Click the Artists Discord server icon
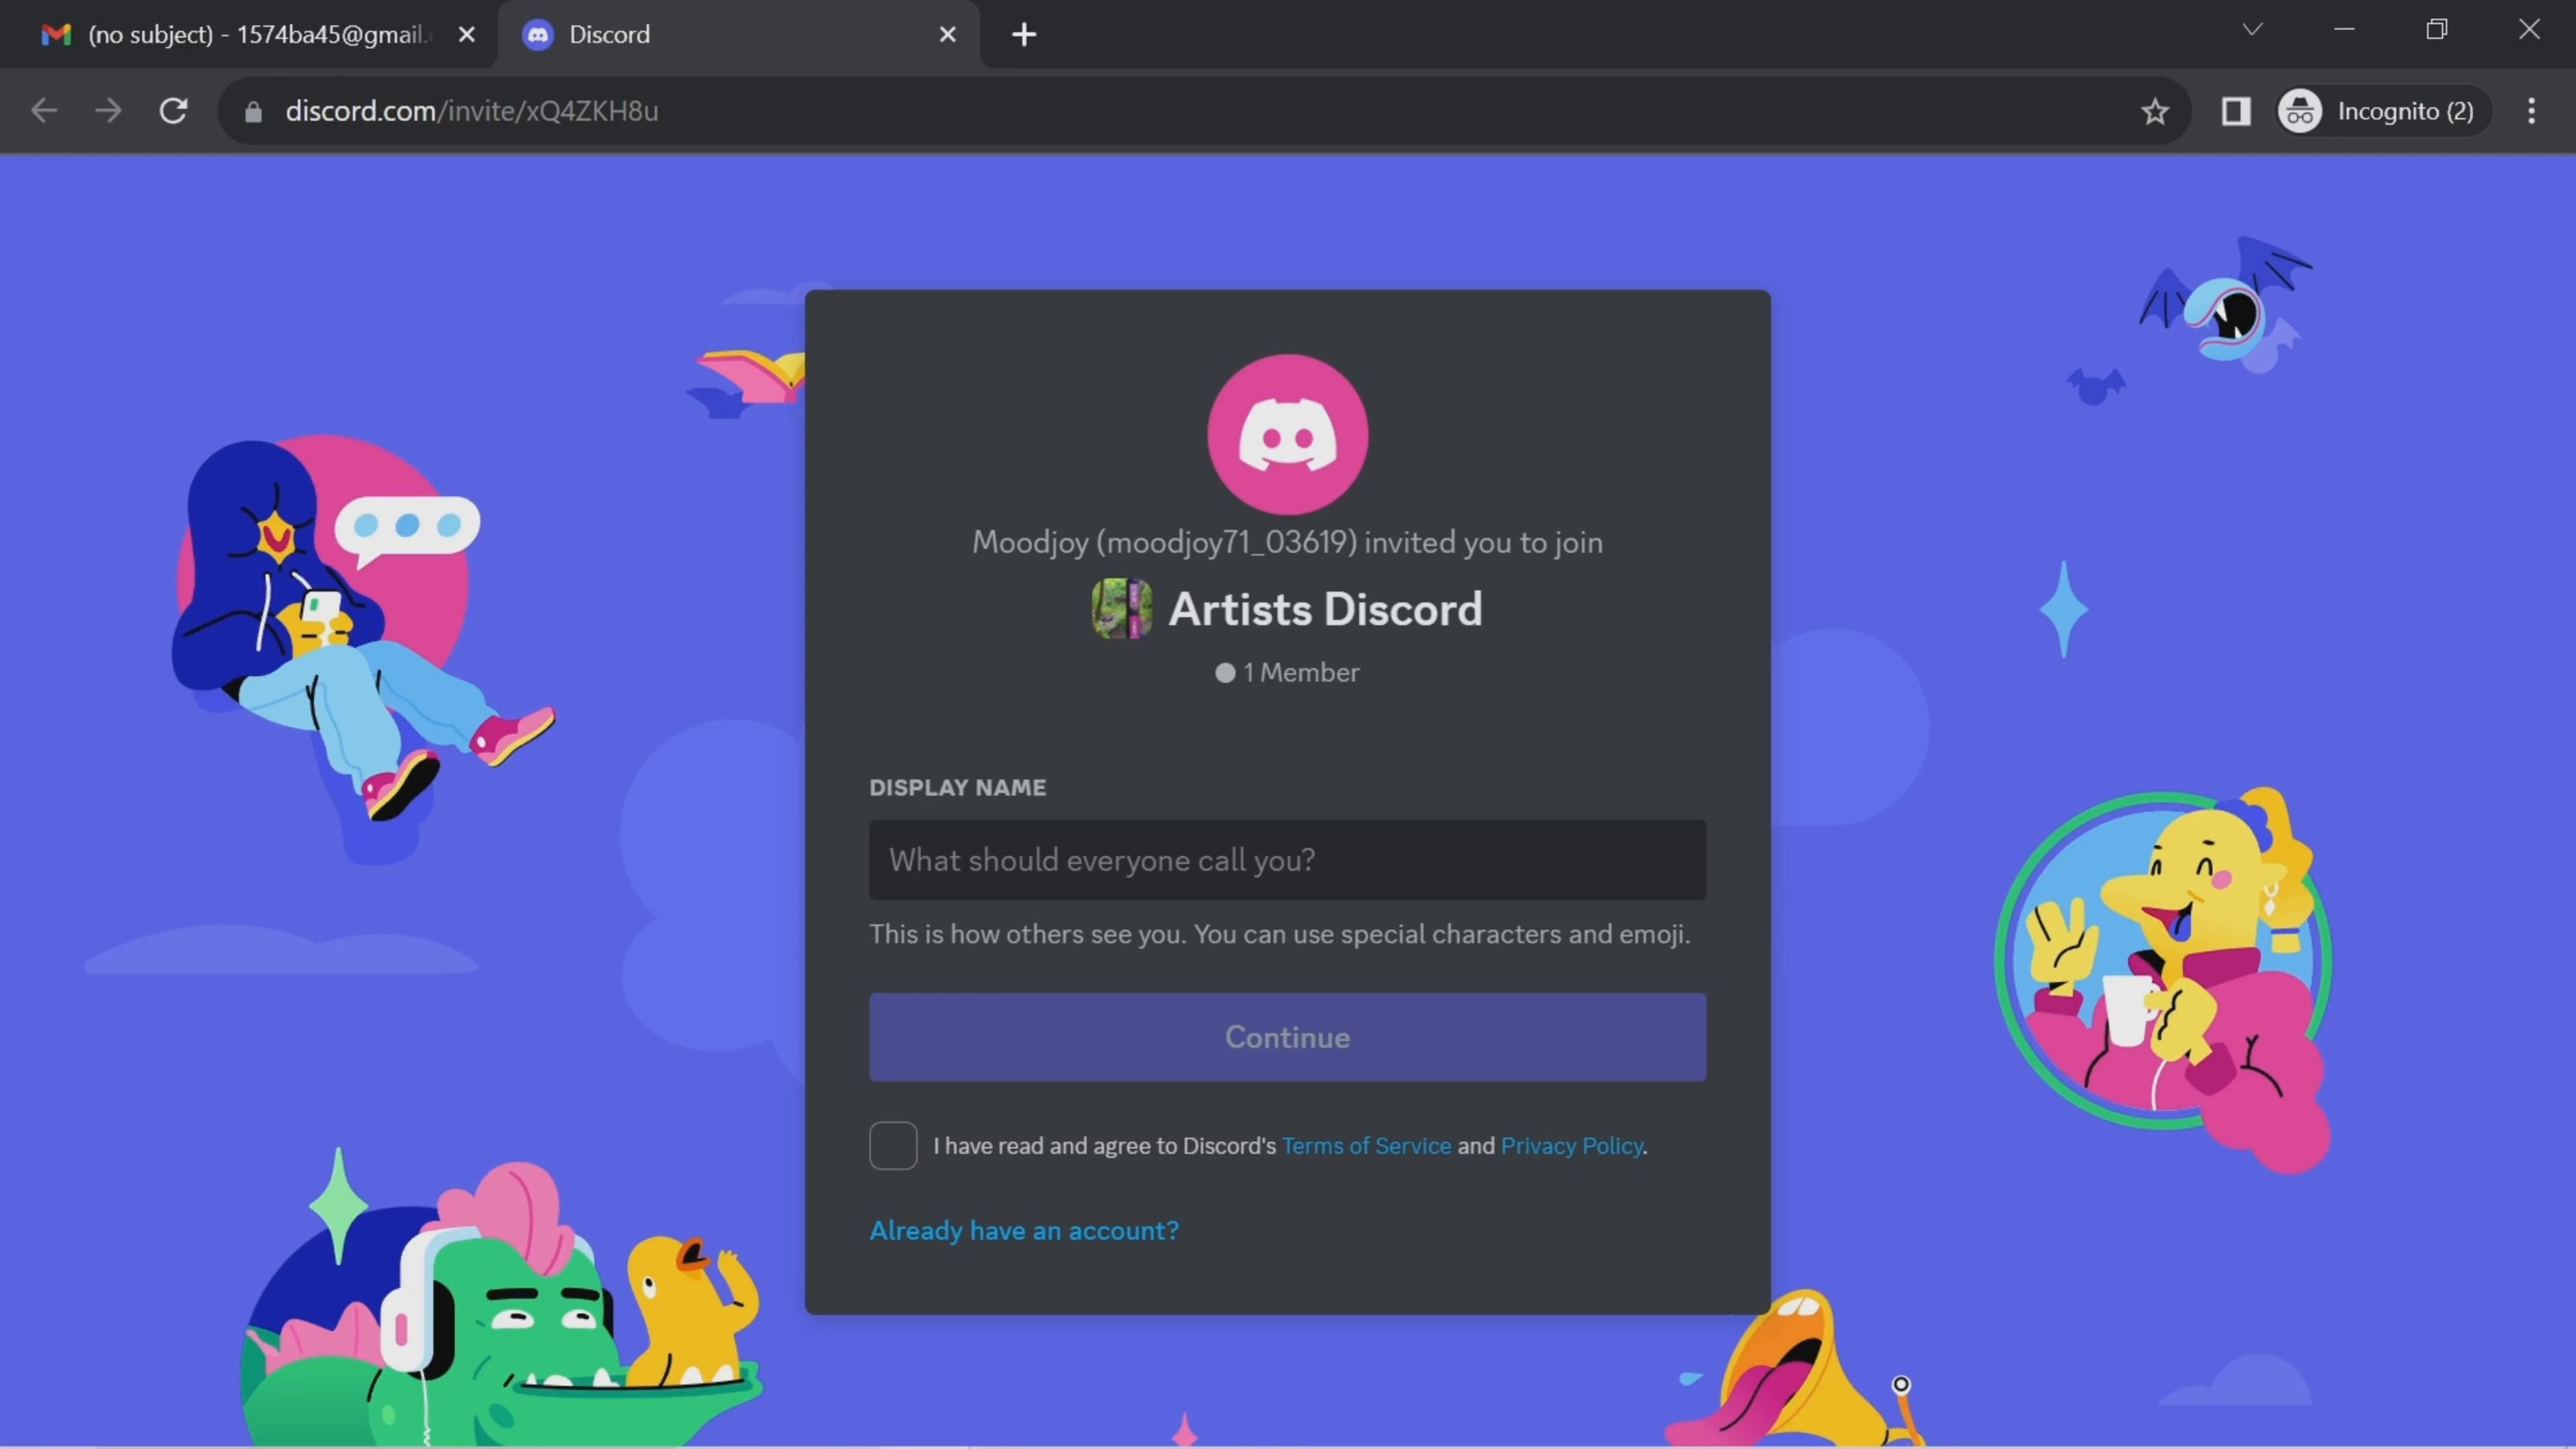2576x1449 pixels. tap(1121, 608)
